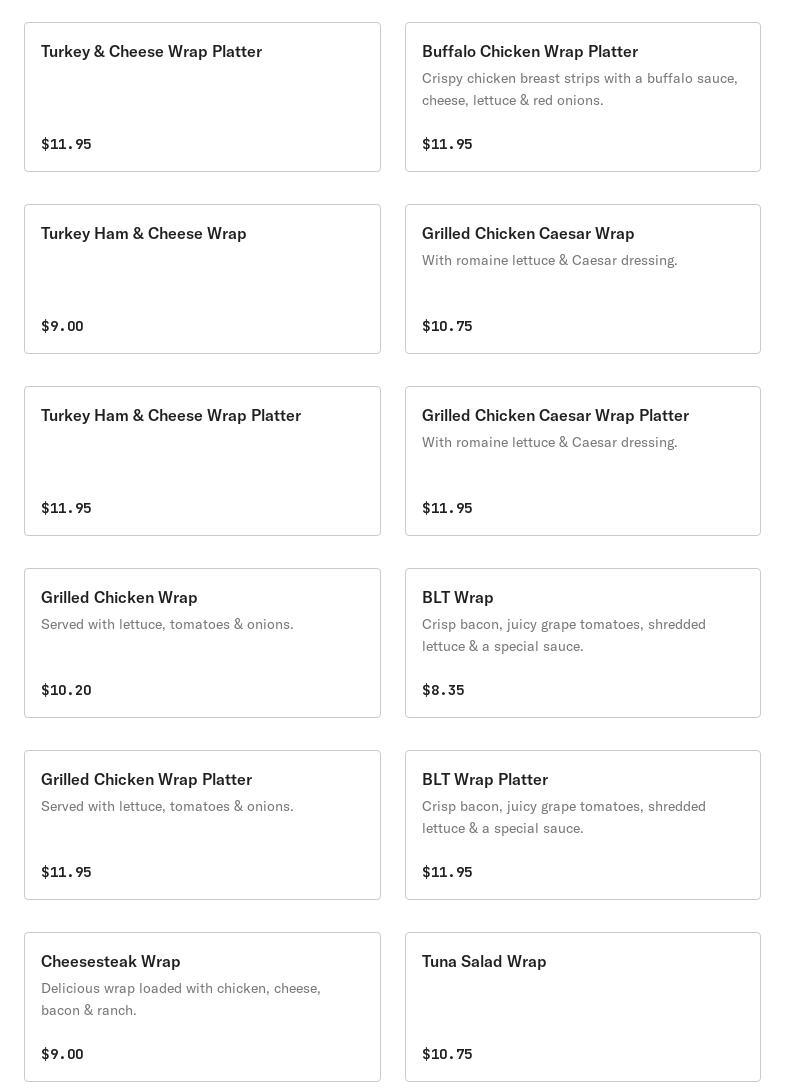Viewport: 785px width, 1092px height.
Task: Choose the Grilled Chicken Wrap Platter card
Action: [202, 825]
